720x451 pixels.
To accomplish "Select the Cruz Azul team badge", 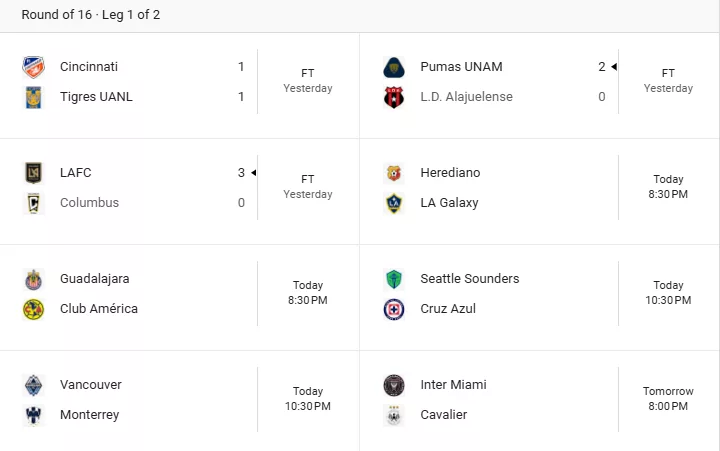I will pyautogui.click(x=394, y=309).
